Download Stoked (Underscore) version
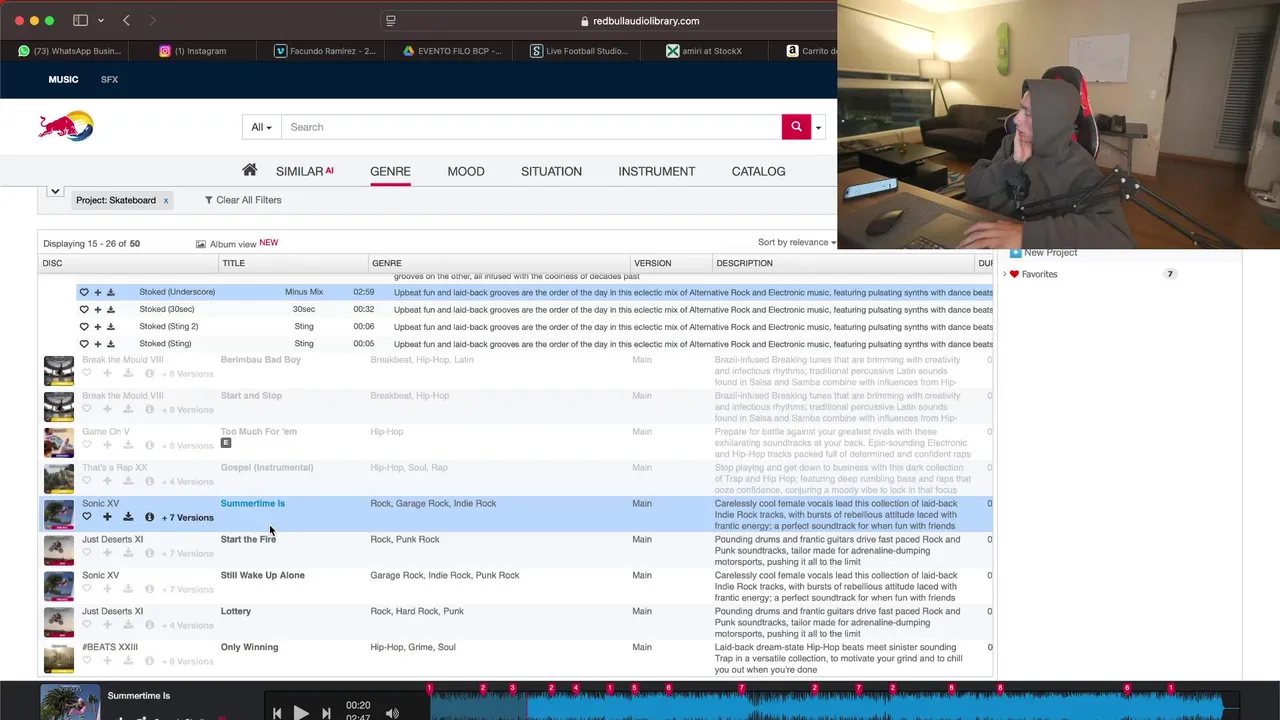The width and height of the screenshot is (1280, 720). [x=111, y=292]
